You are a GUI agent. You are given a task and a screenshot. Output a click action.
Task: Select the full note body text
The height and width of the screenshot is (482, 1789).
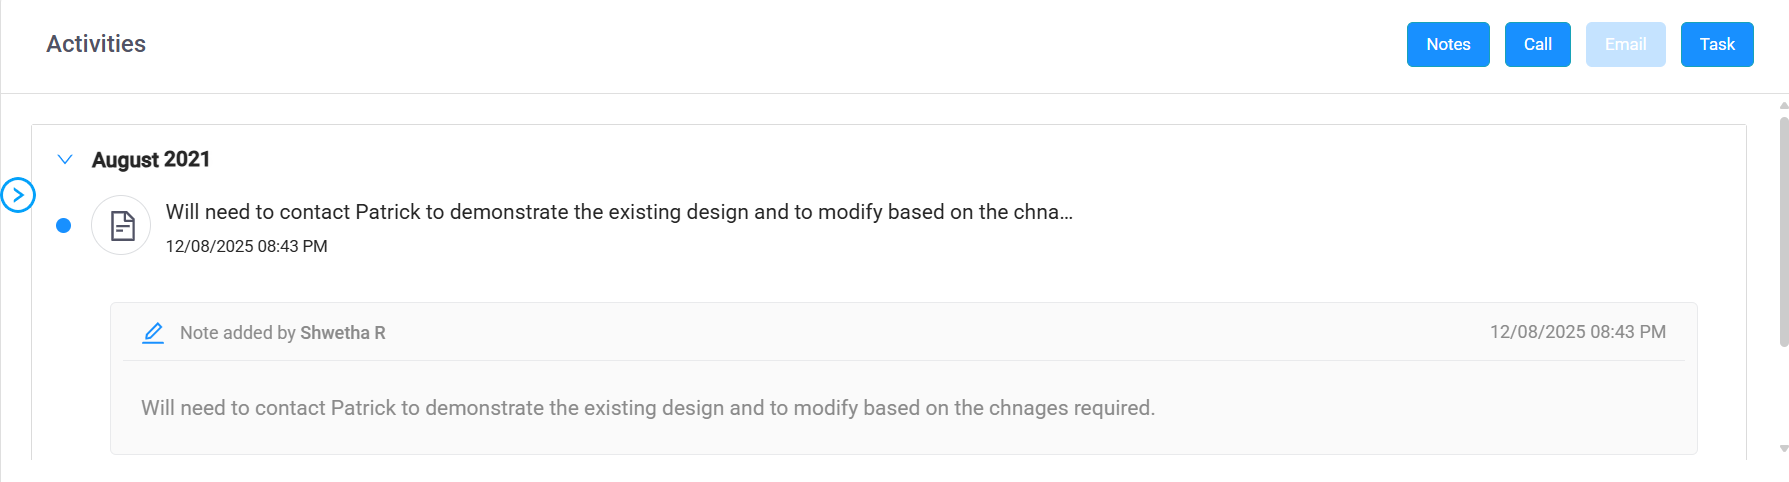click(647, 408)
